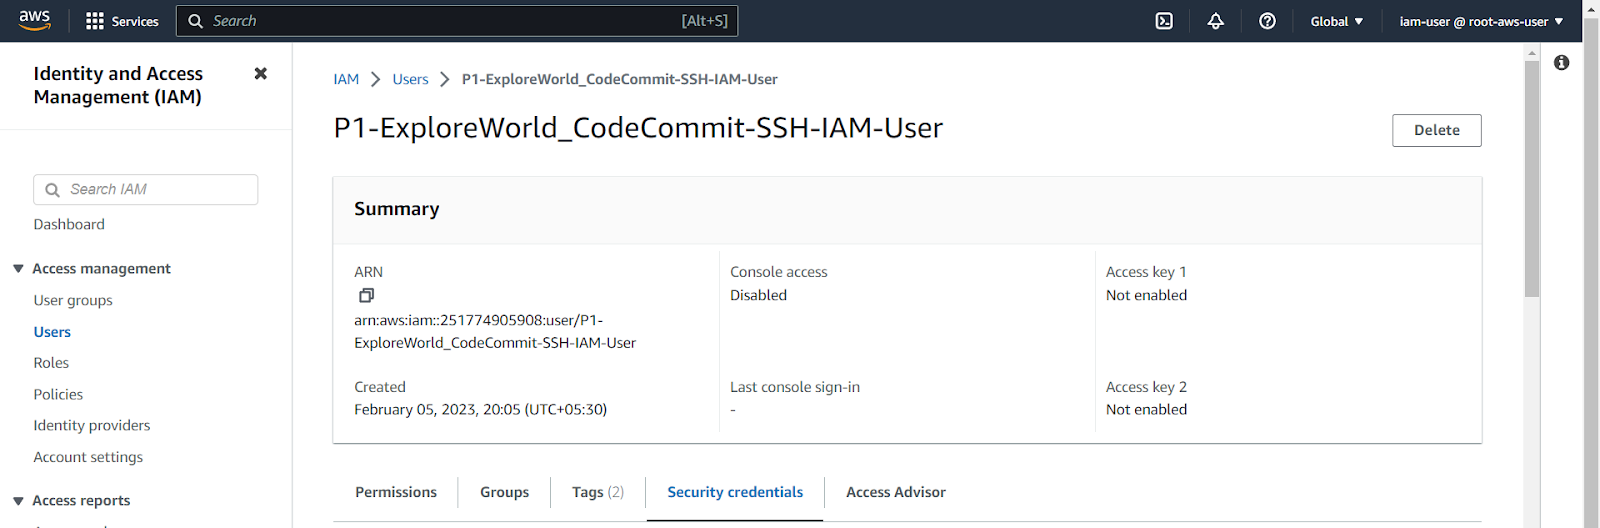Switch to the Permissions tab
1600x528 pixels.
click(x=396, y=492)
